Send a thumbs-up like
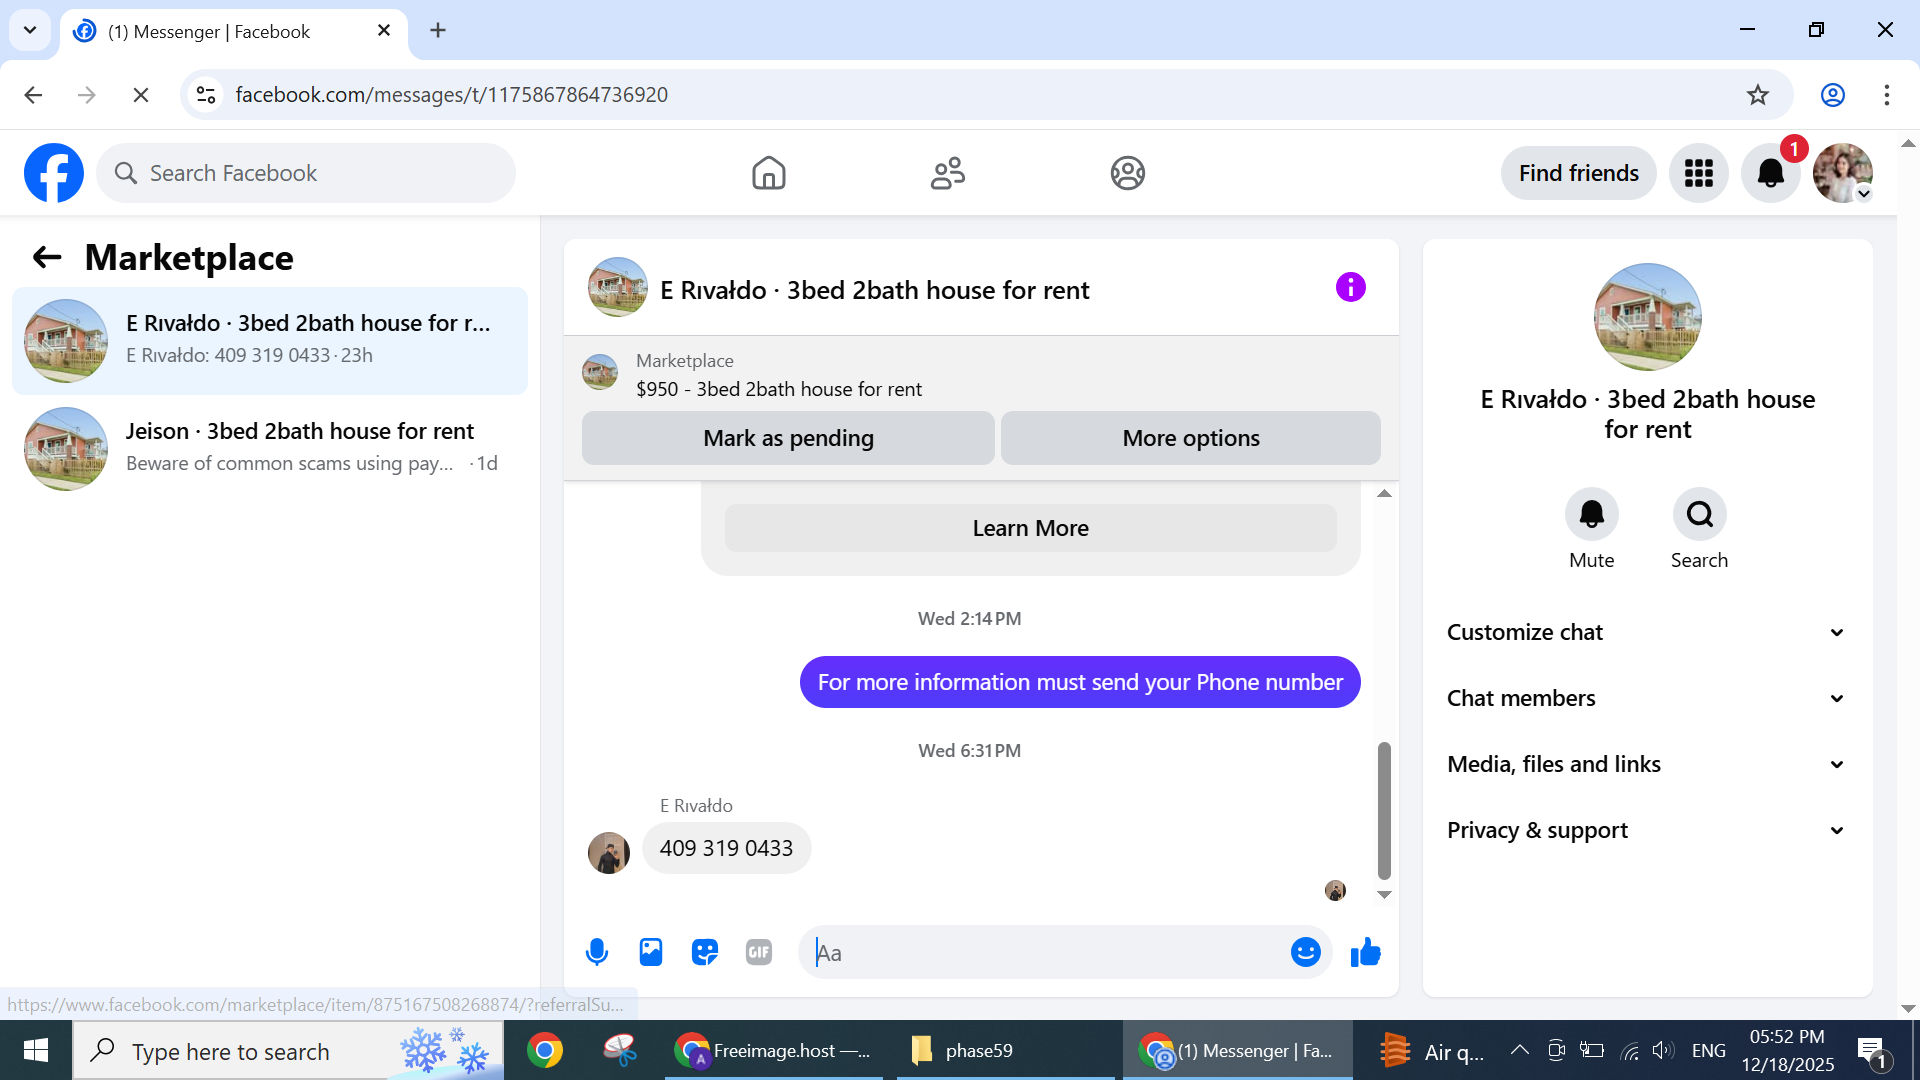This screenshot has height=1080, width=1920. tap(1366, 952)
